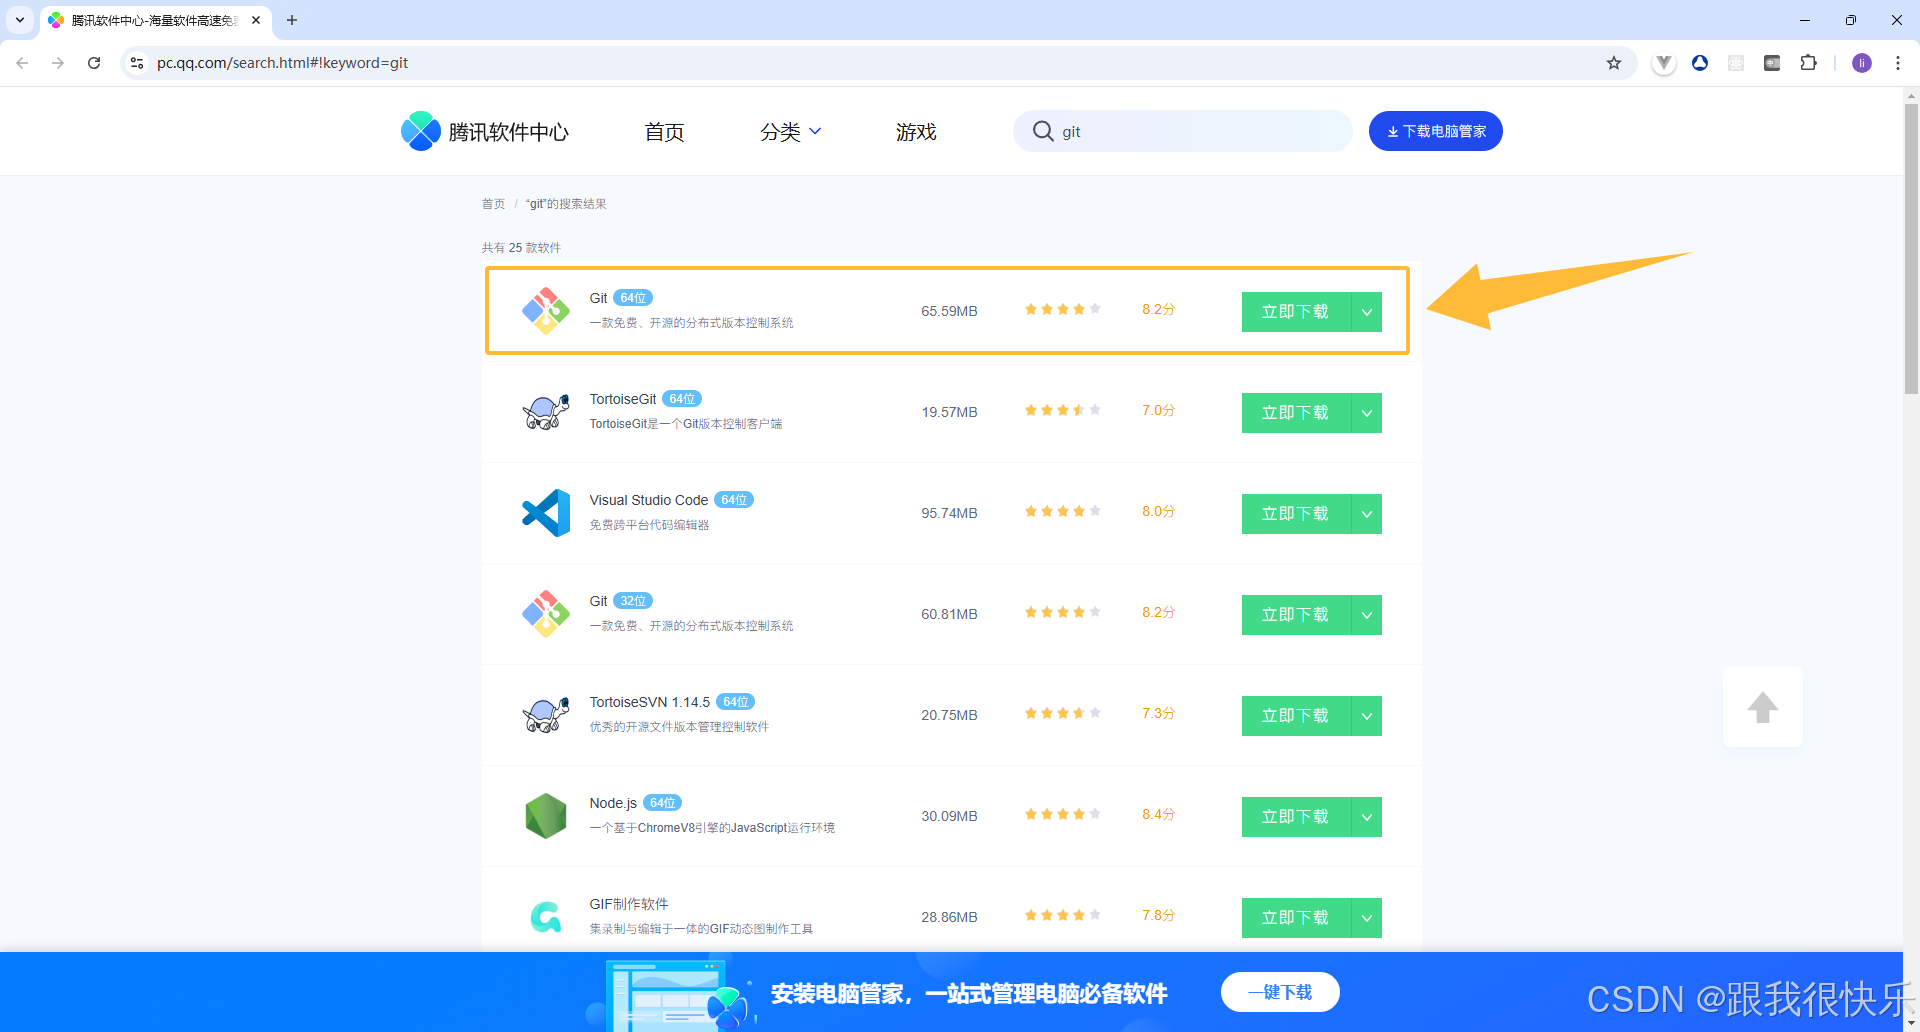Open Node.js title link

(x=613, y=803)
